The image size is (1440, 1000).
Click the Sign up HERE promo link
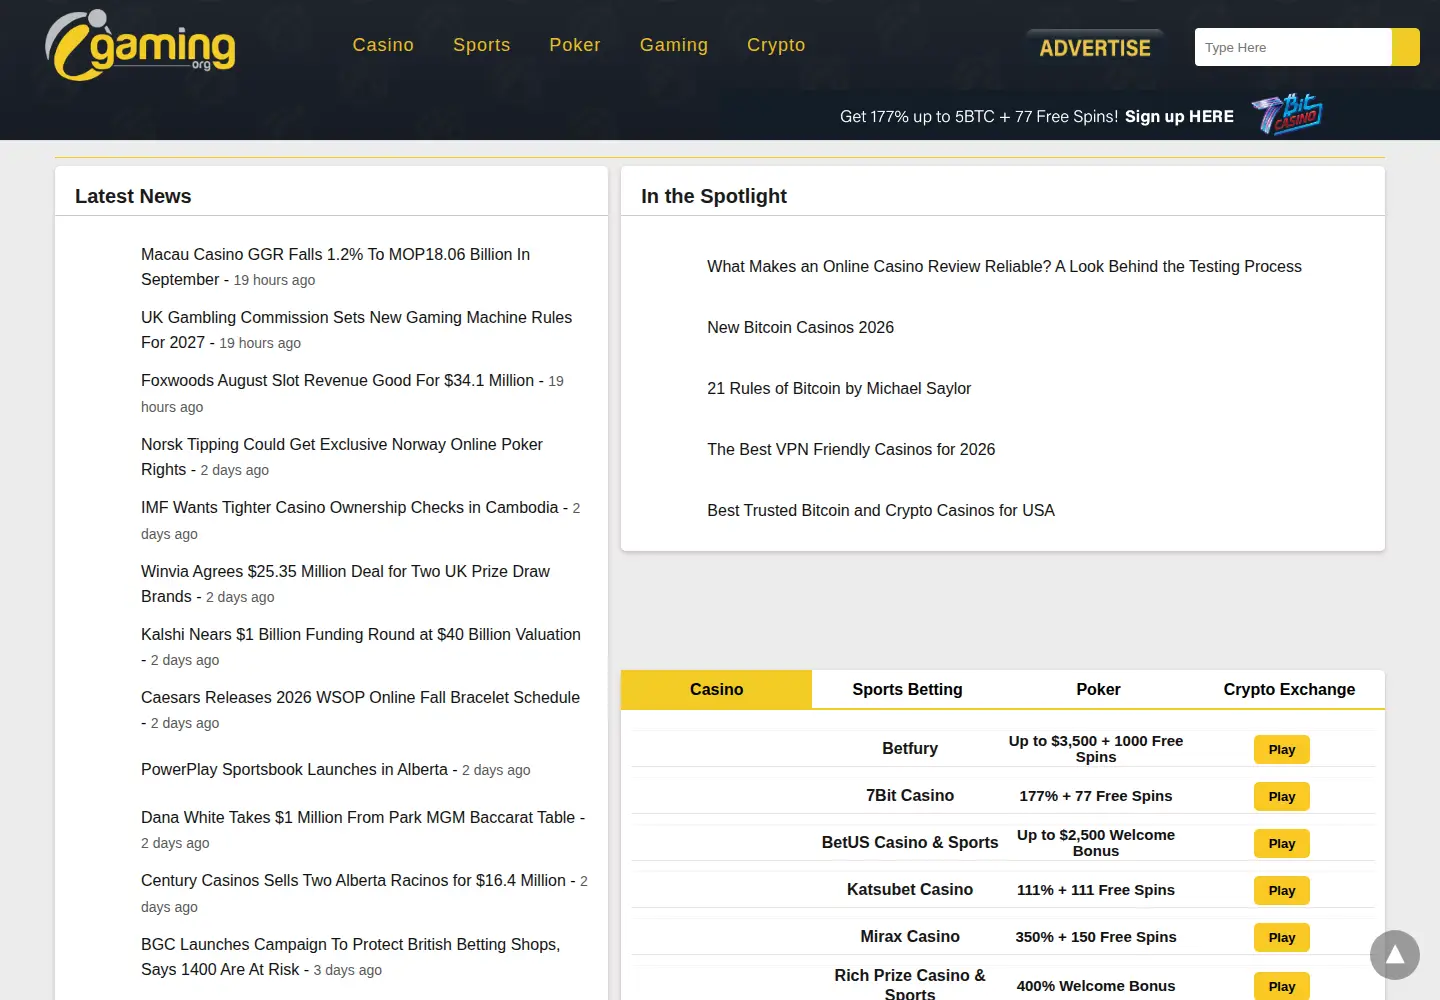click(1179, 116)
